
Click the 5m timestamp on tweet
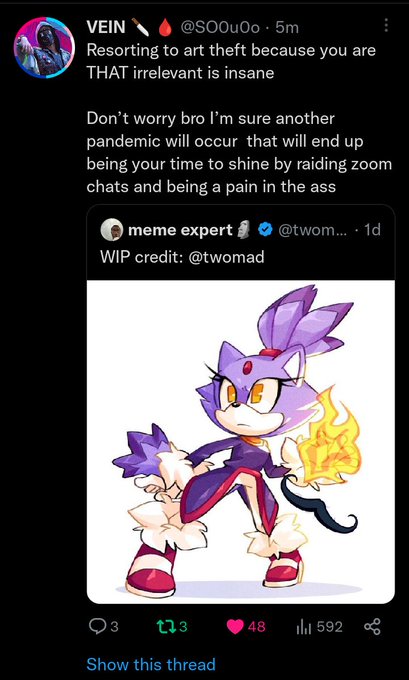287,27
